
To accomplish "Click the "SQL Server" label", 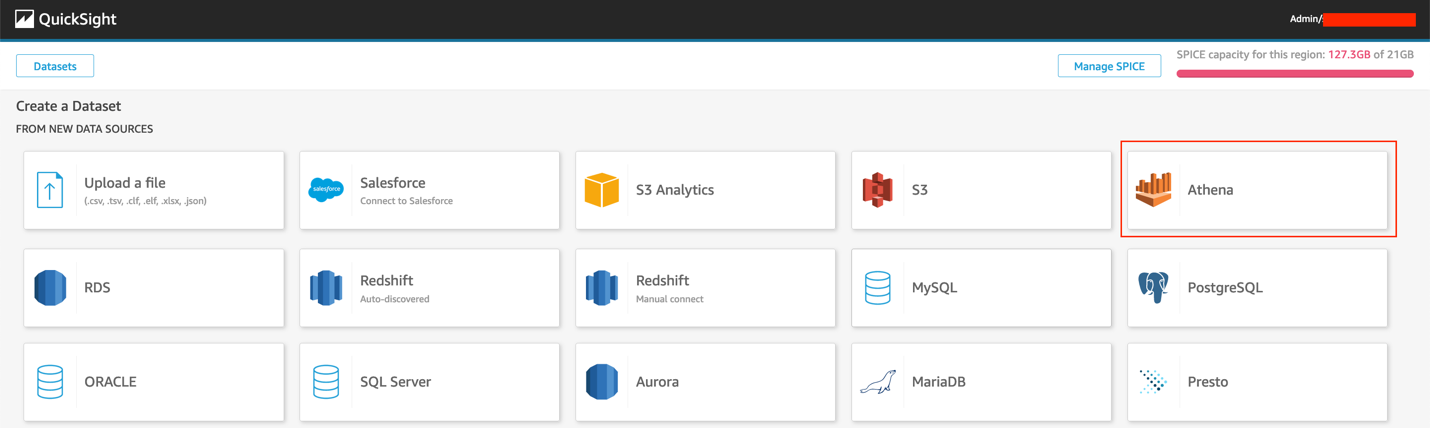I will point(396,382).
